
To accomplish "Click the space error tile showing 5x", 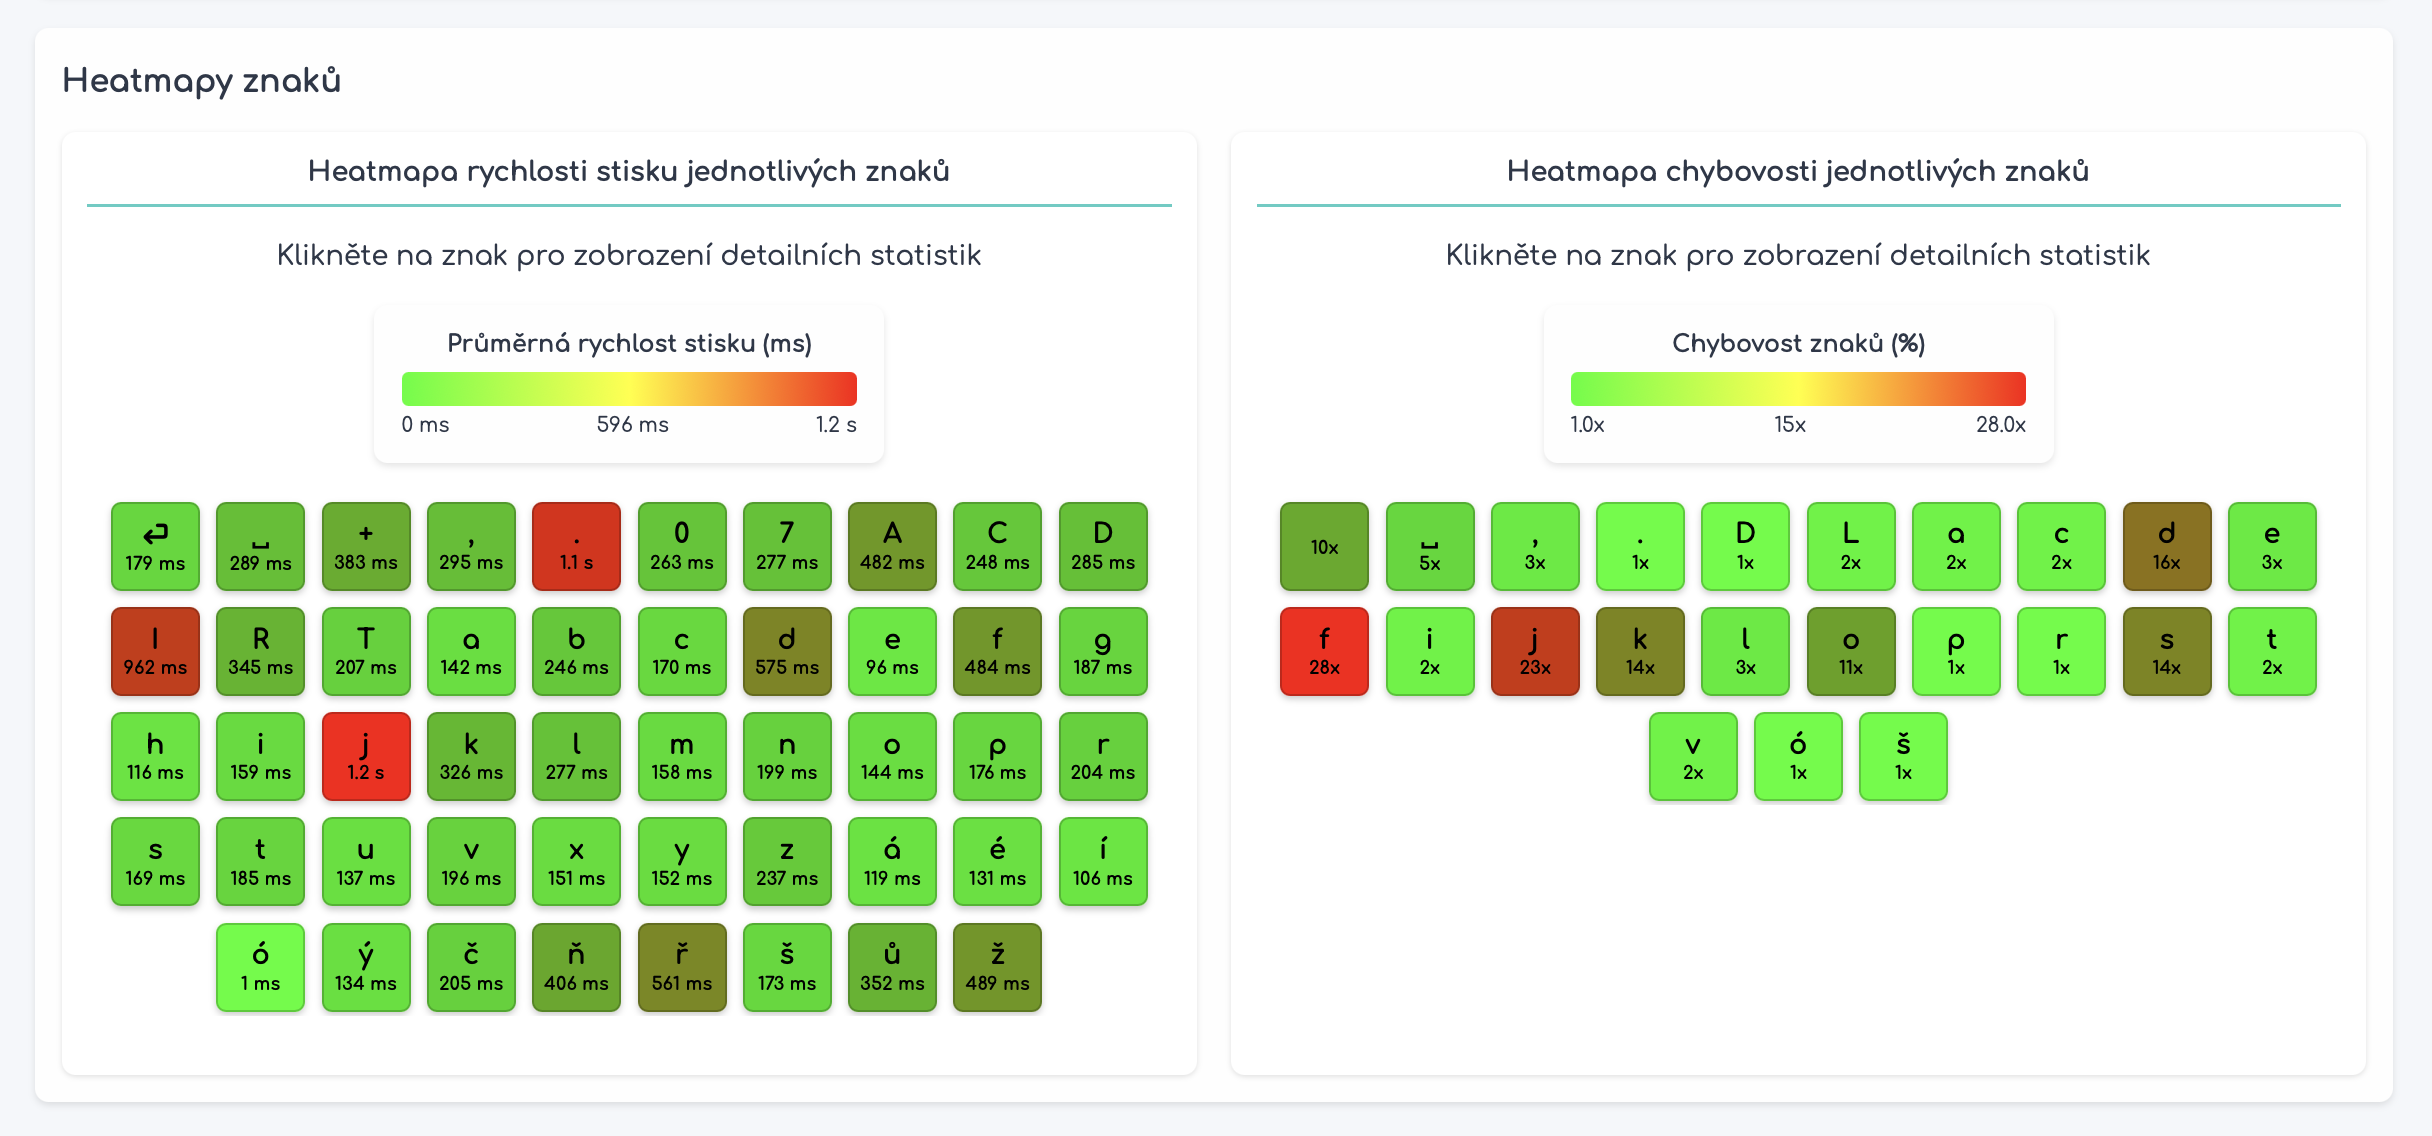I will 1430,546.
